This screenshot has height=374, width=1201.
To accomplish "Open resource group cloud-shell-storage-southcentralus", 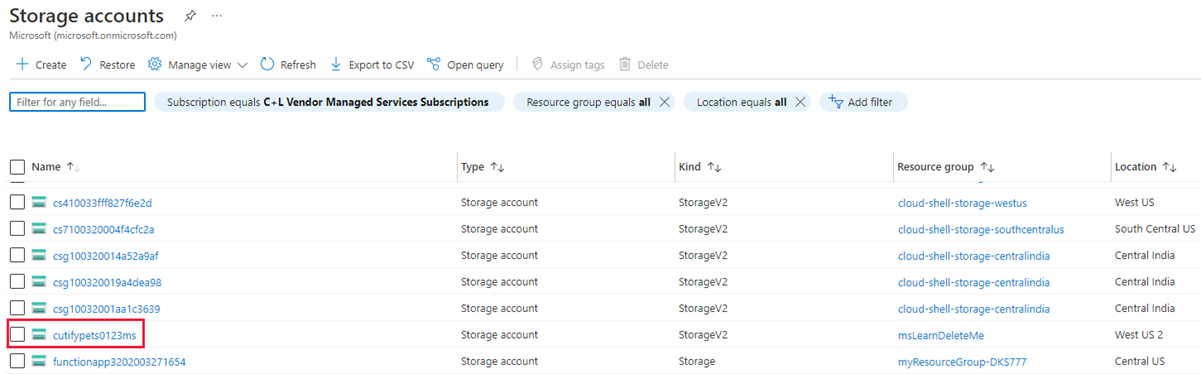I will [x=981, y=229].
